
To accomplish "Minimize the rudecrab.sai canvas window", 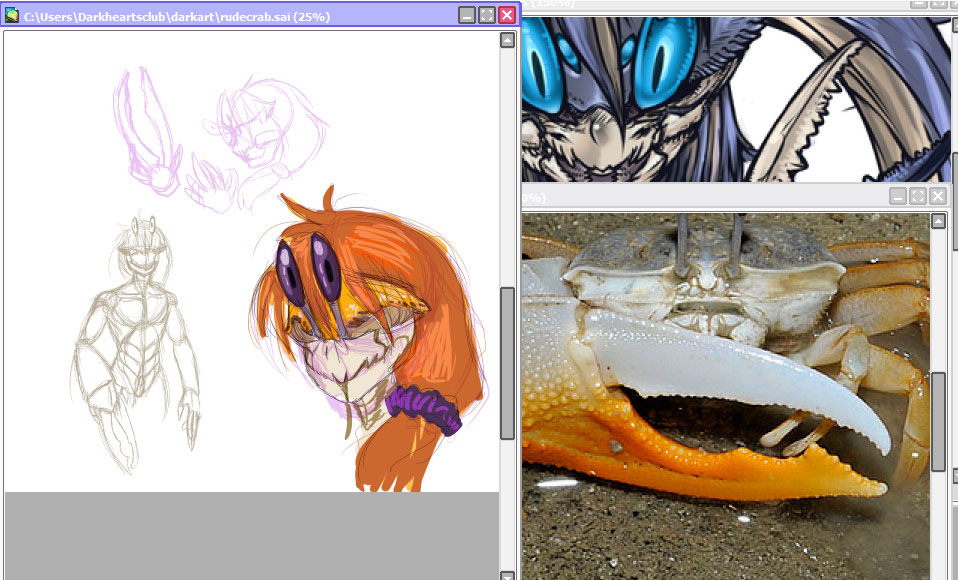I will pos(467,15).
